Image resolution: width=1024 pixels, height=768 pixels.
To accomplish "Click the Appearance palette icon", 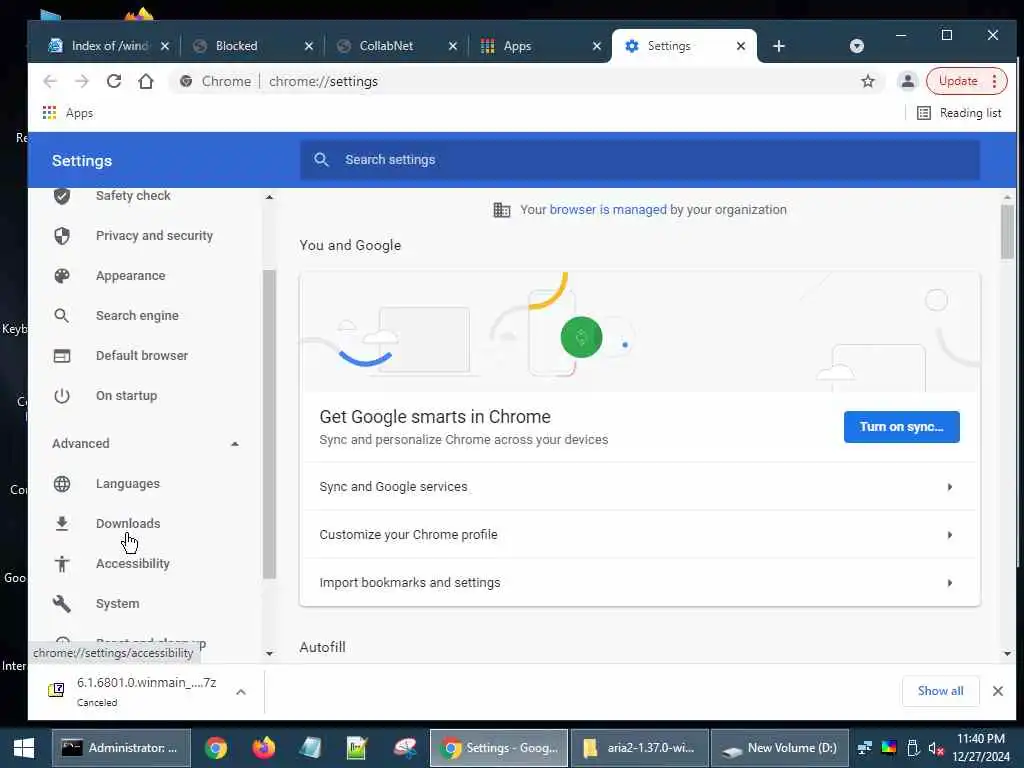I will coord(62,276).
